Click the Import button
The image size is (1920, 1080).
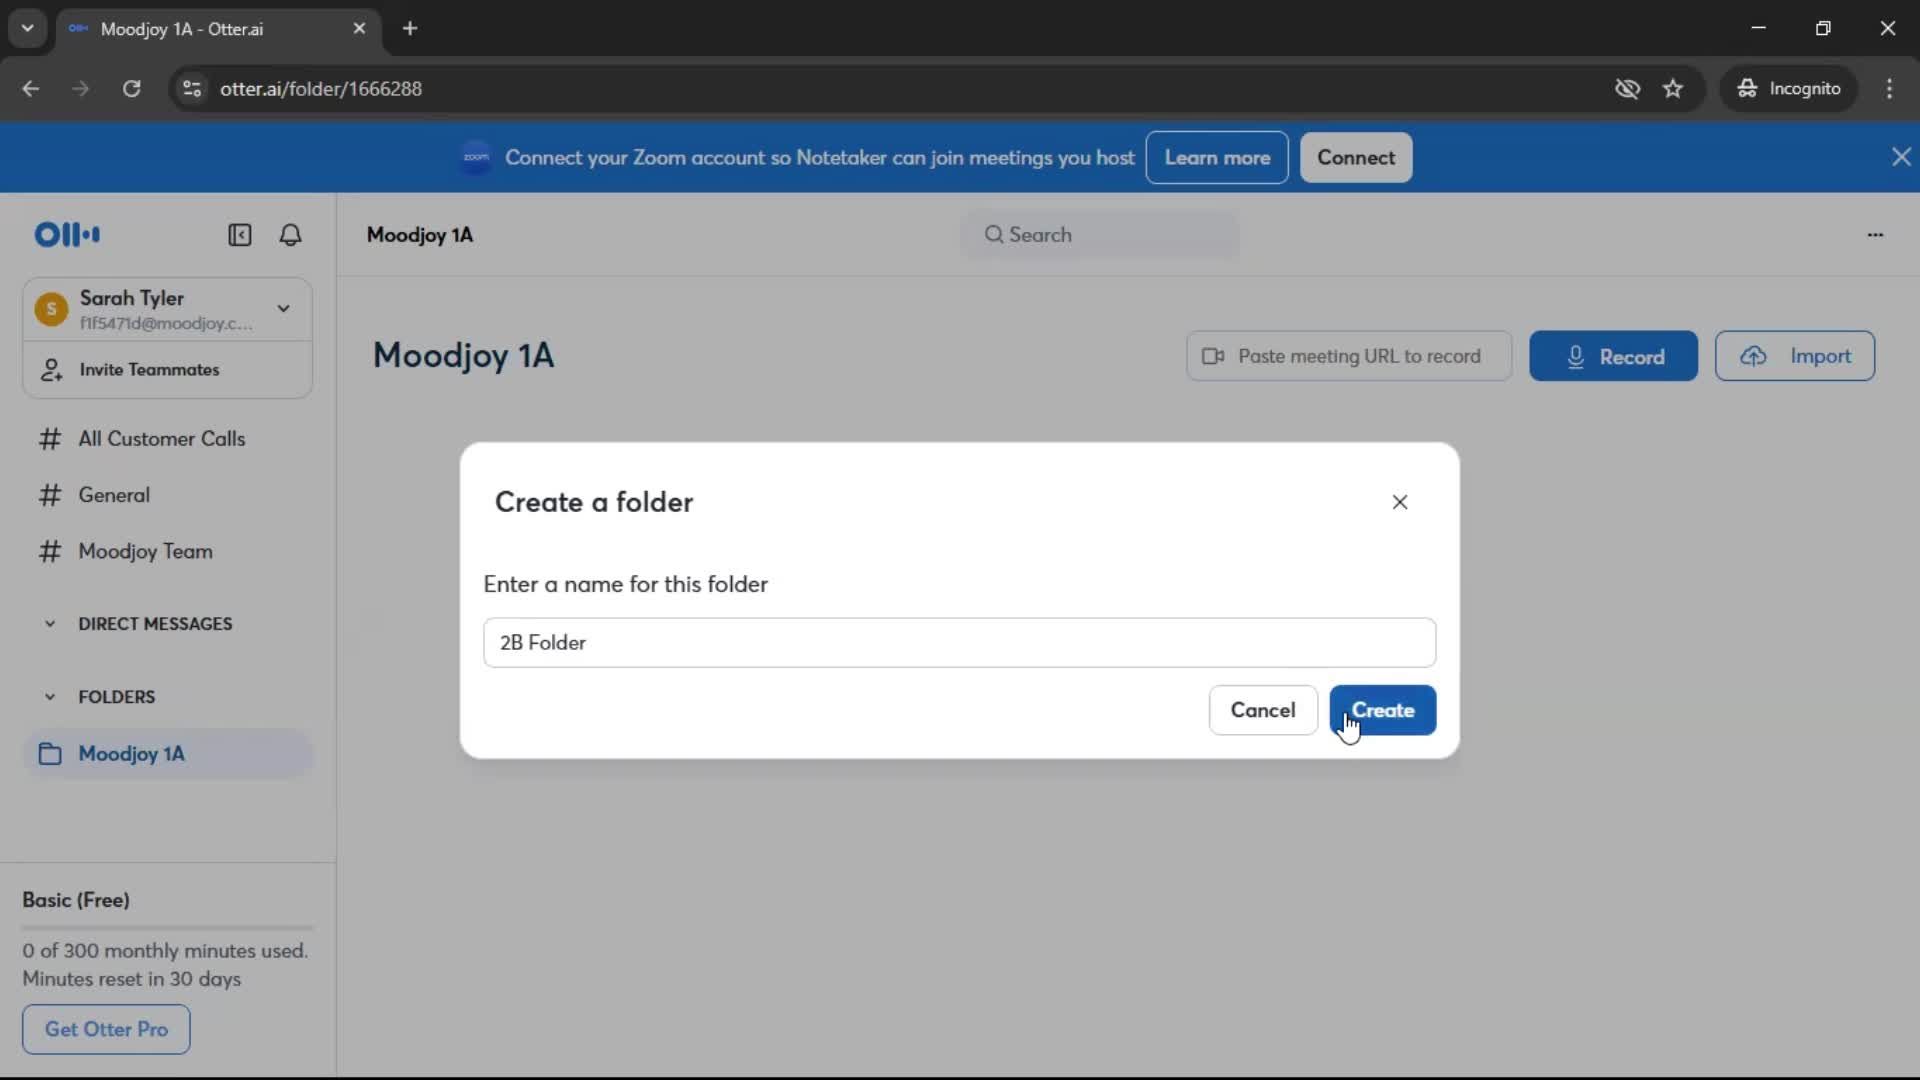[1795, 356]
